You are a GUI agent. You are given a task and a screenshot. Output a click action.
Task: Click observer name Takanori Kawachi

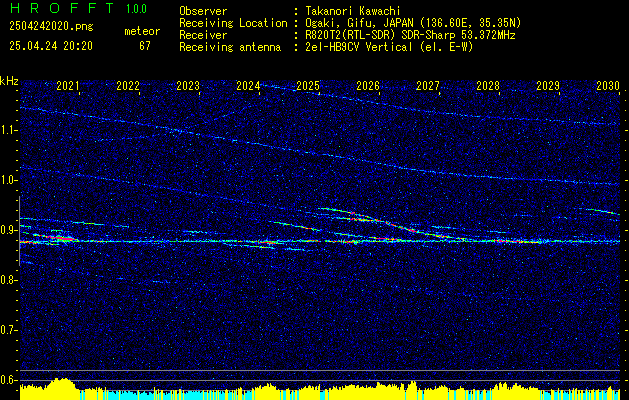353,11
